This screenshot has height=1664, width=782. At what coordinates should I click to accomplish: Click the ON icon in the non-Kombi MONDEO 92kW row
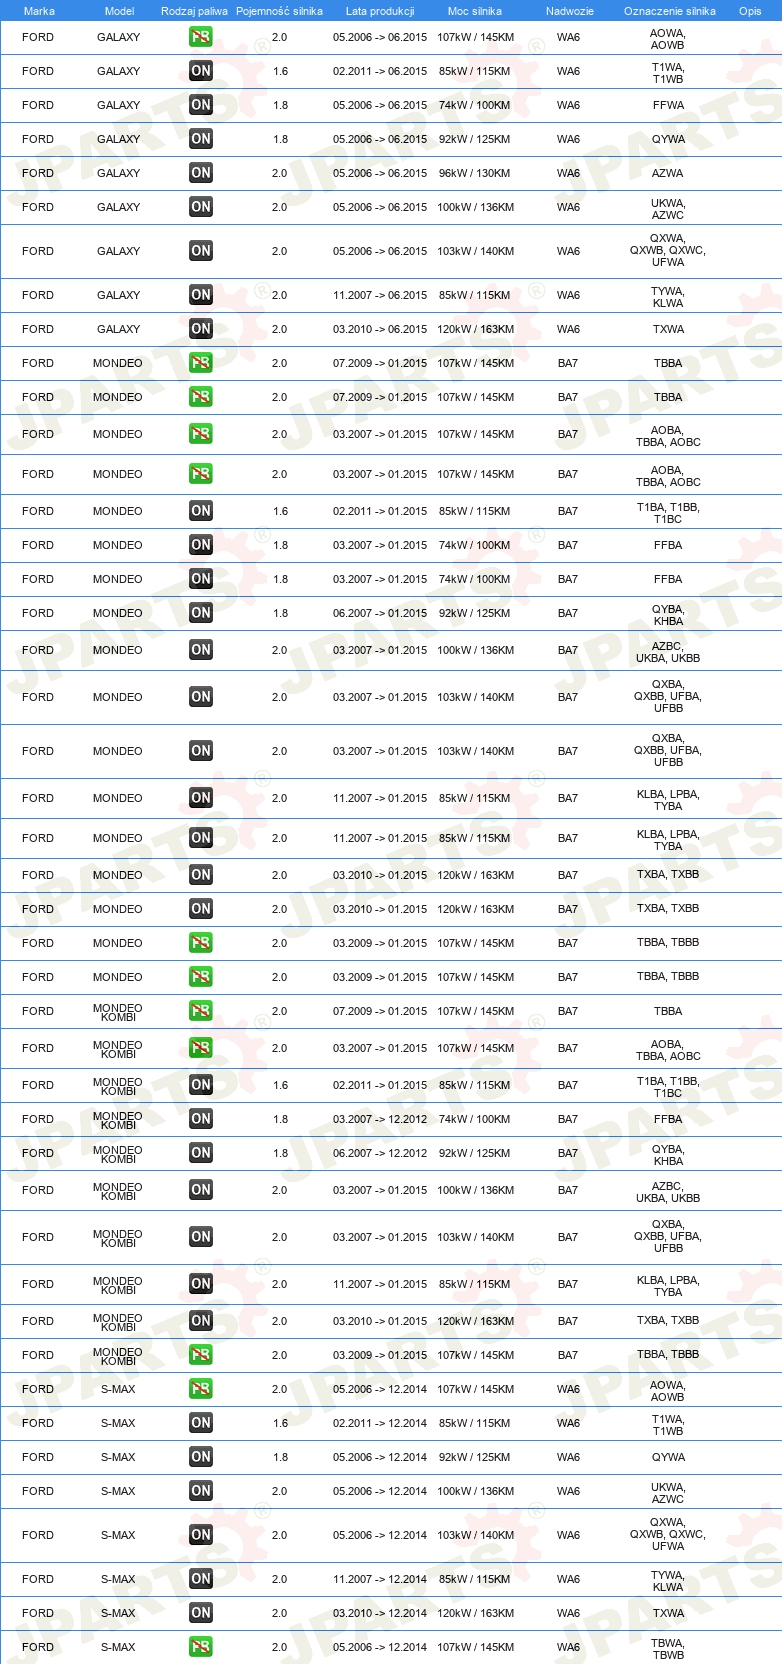click(201, 613)
